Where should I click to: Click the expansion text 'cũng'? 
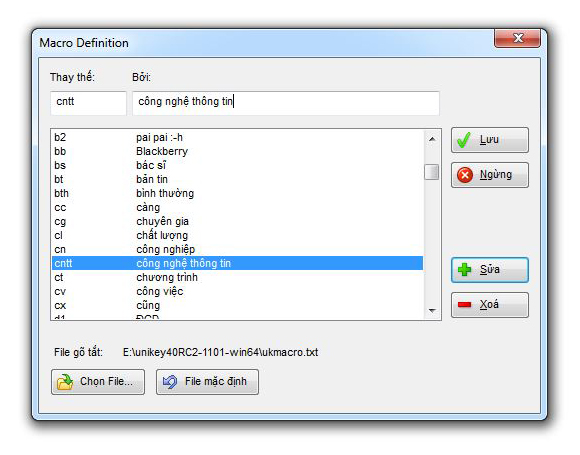(x=148, y=306)
